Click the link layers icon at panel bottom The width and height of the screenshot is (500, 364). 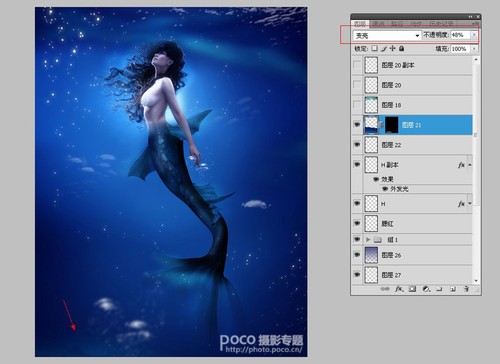click(385, 289)
